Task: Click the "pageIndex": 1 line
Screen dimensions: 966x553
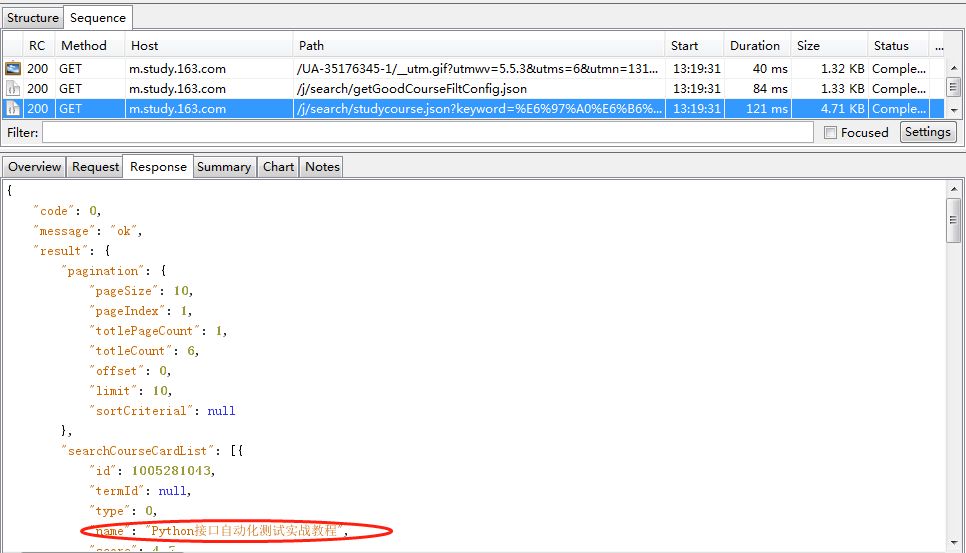Action: click(x=140, y=311)
